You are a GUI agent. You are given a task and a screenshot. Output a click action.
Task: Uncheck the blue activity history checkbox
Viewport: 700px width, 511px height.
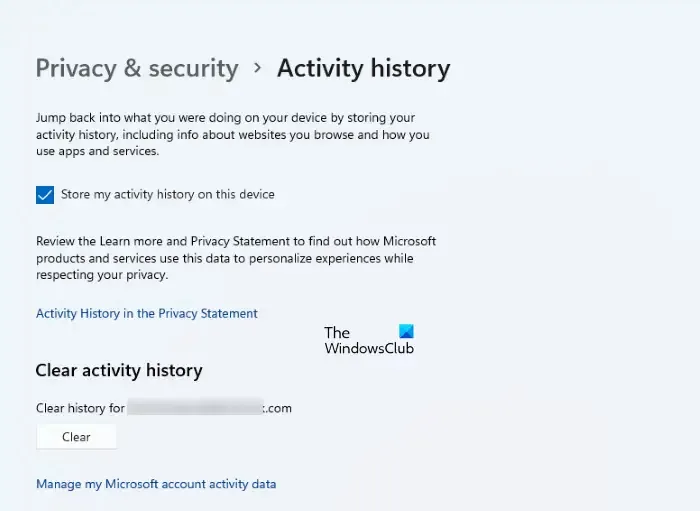pyautogui.click(x=45, y=195)
